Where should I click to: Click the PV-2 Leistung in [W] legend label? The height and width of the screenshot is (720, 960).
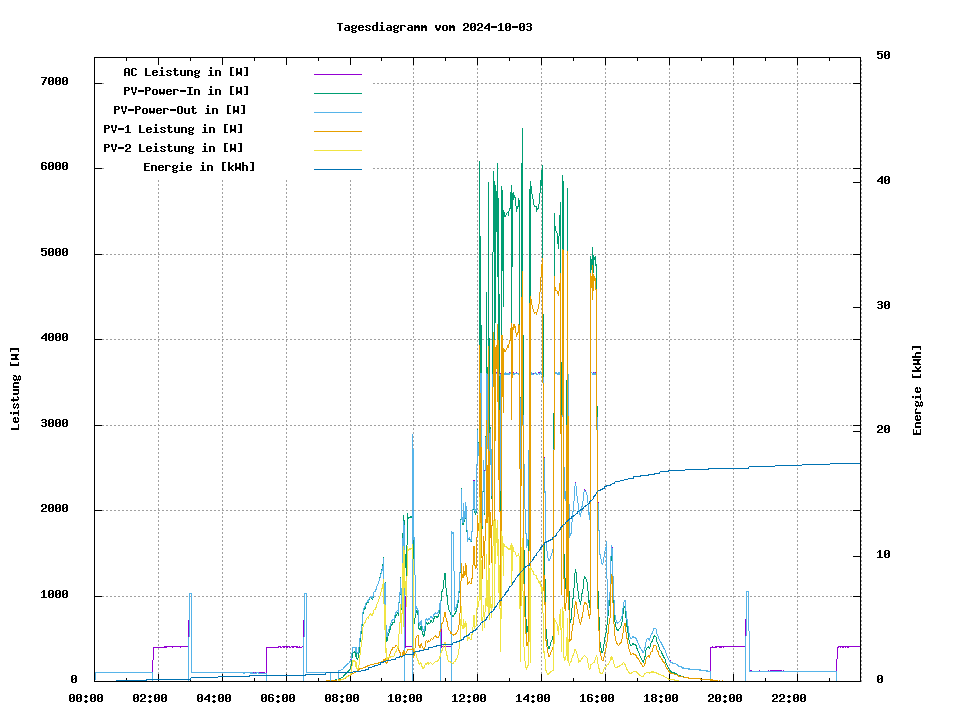click(x=173, y=148)
